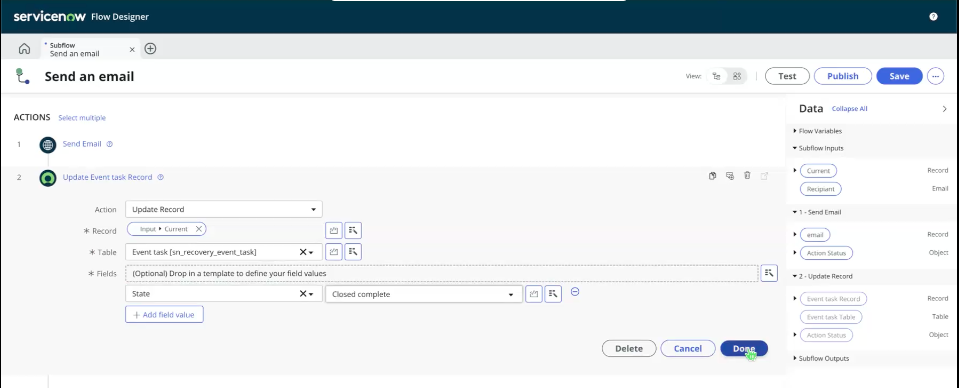Click the Send Email globe icon
Viewport: 959px width, 388px height.
pyautogui.click(x=48, y=144)
